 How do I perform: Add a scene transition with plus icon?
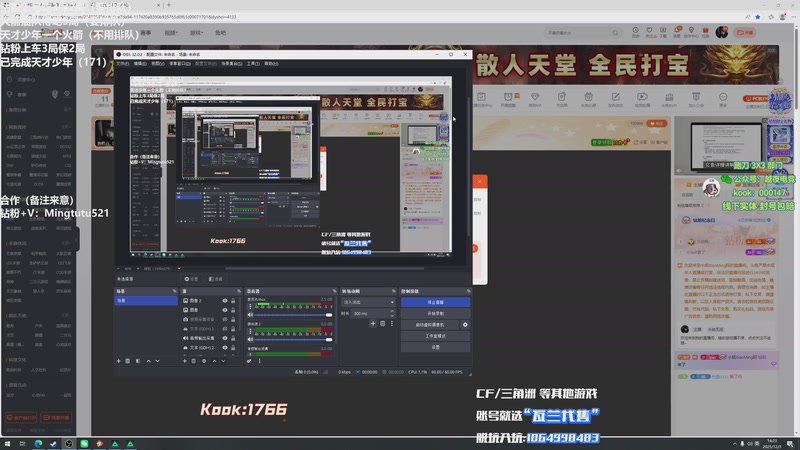pos(373,323)
